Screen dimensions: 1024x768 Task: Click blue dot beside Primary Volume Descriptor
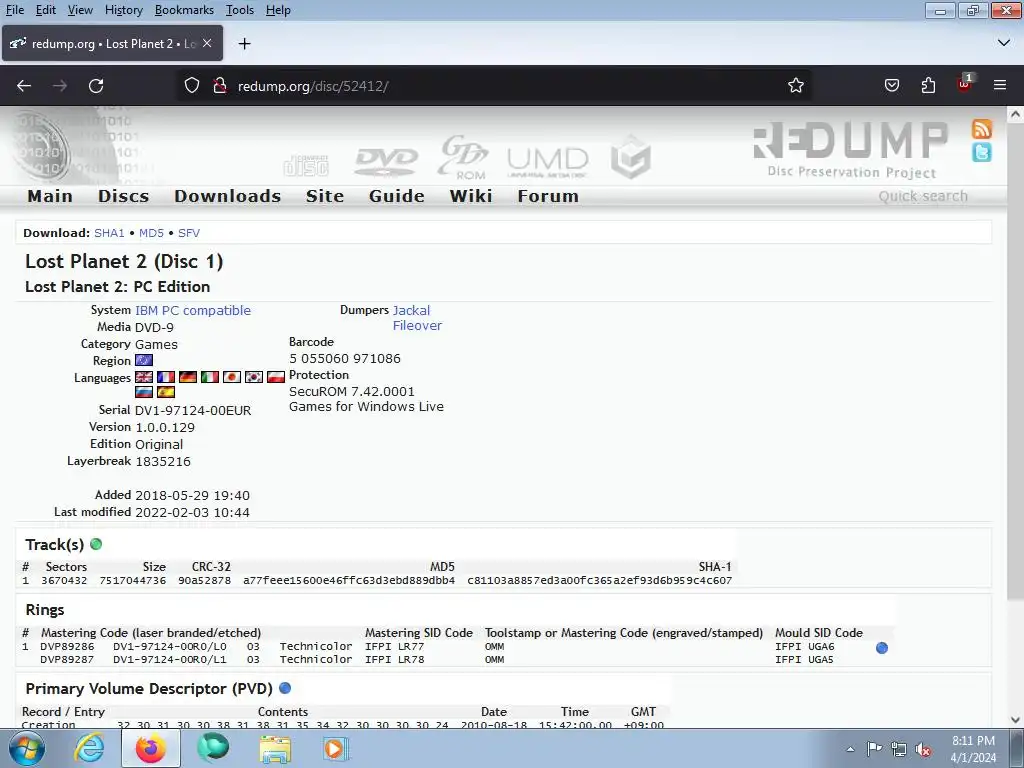coord(285,688)
